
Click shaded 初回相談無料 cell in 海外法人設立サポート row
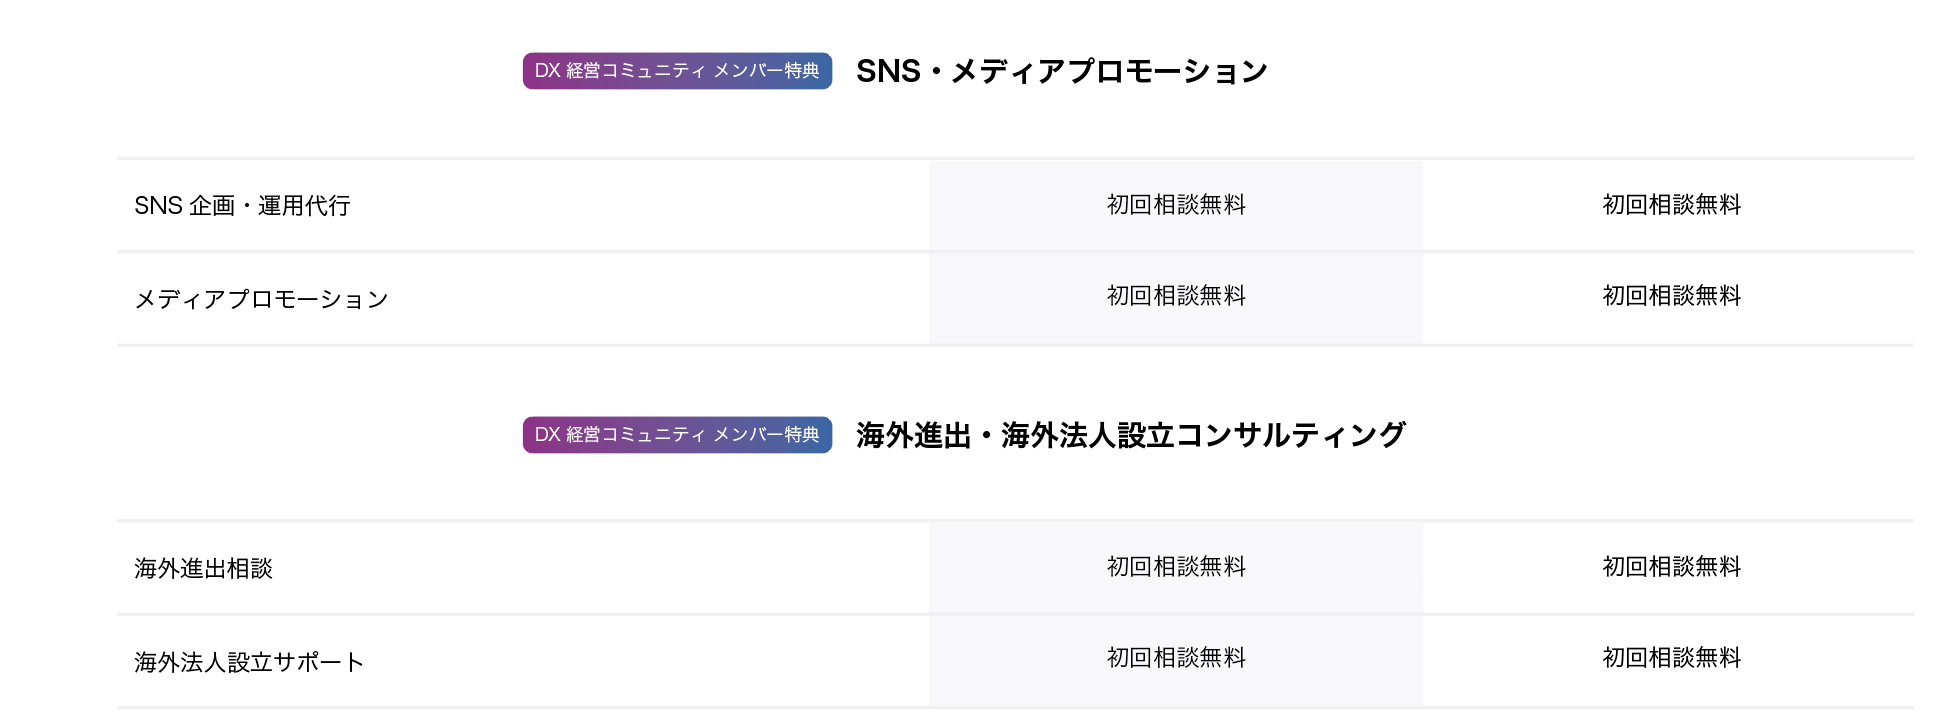tap(1176, 658)
